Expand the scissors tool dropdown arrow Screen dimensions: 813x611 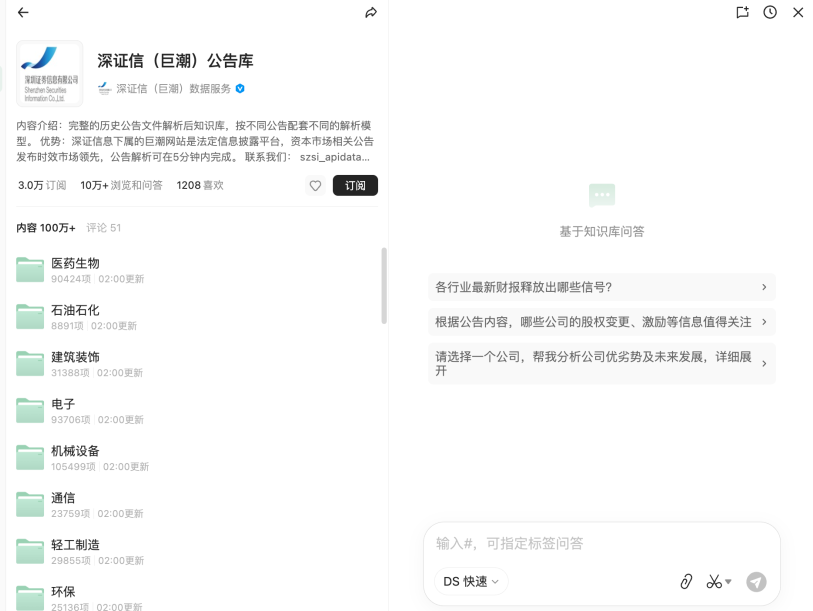point(728,581)
